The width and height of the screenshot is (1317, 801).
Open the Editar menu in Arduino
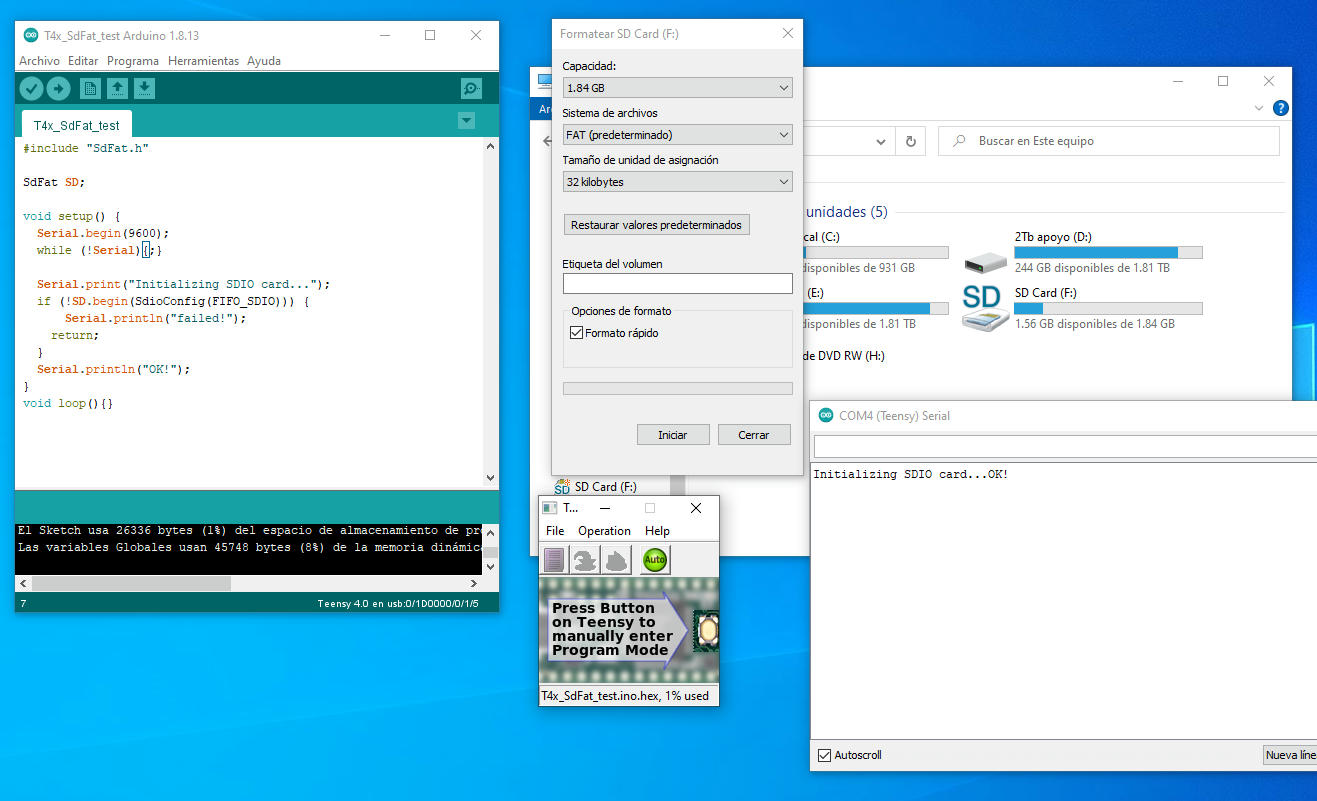point(83,61)
